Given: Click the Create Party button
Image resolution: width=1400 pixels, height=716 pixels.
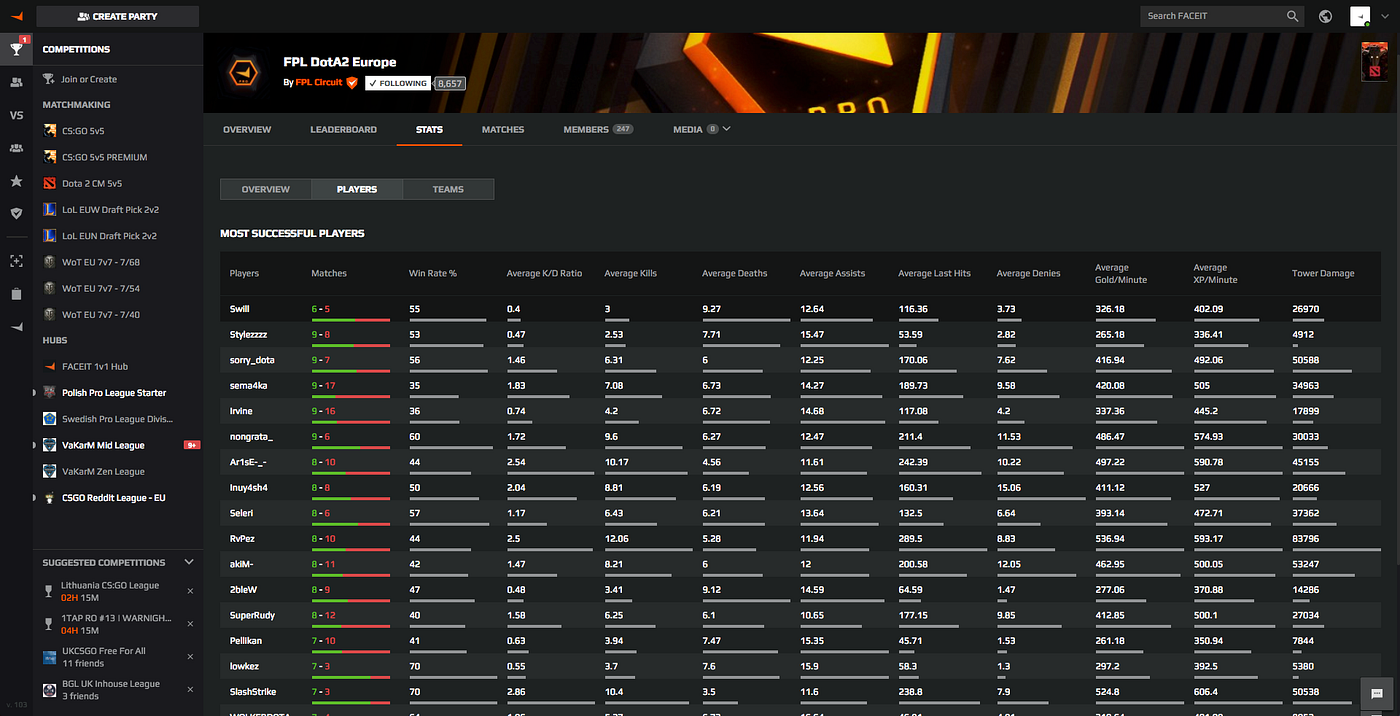Looking at the screenshot, I should [x=117, y=16].
